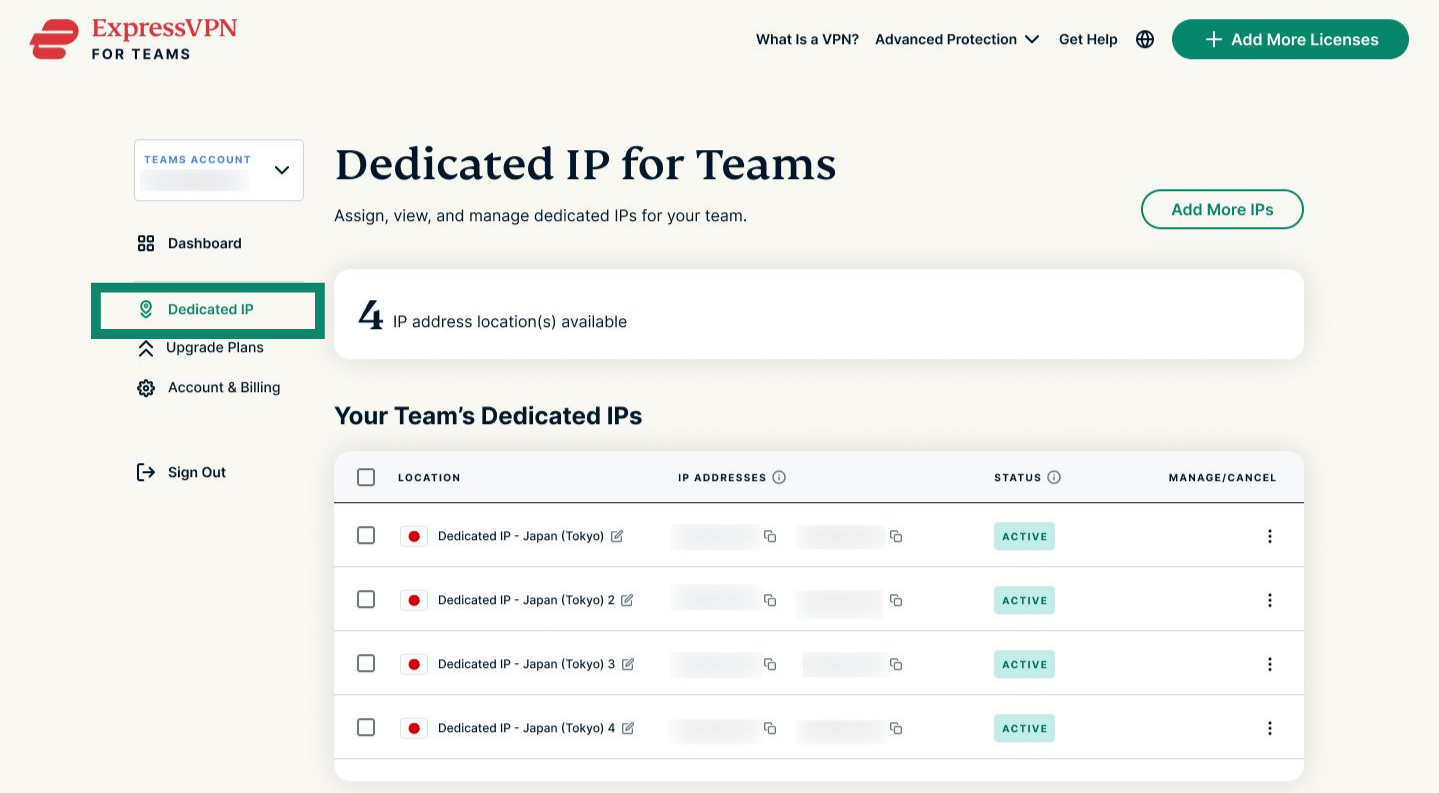Click the row name 'Dedicated IP - Japan (Tokyo) 3'
The height and width of the screenshot is (793, 1439).
coord(527,664)
